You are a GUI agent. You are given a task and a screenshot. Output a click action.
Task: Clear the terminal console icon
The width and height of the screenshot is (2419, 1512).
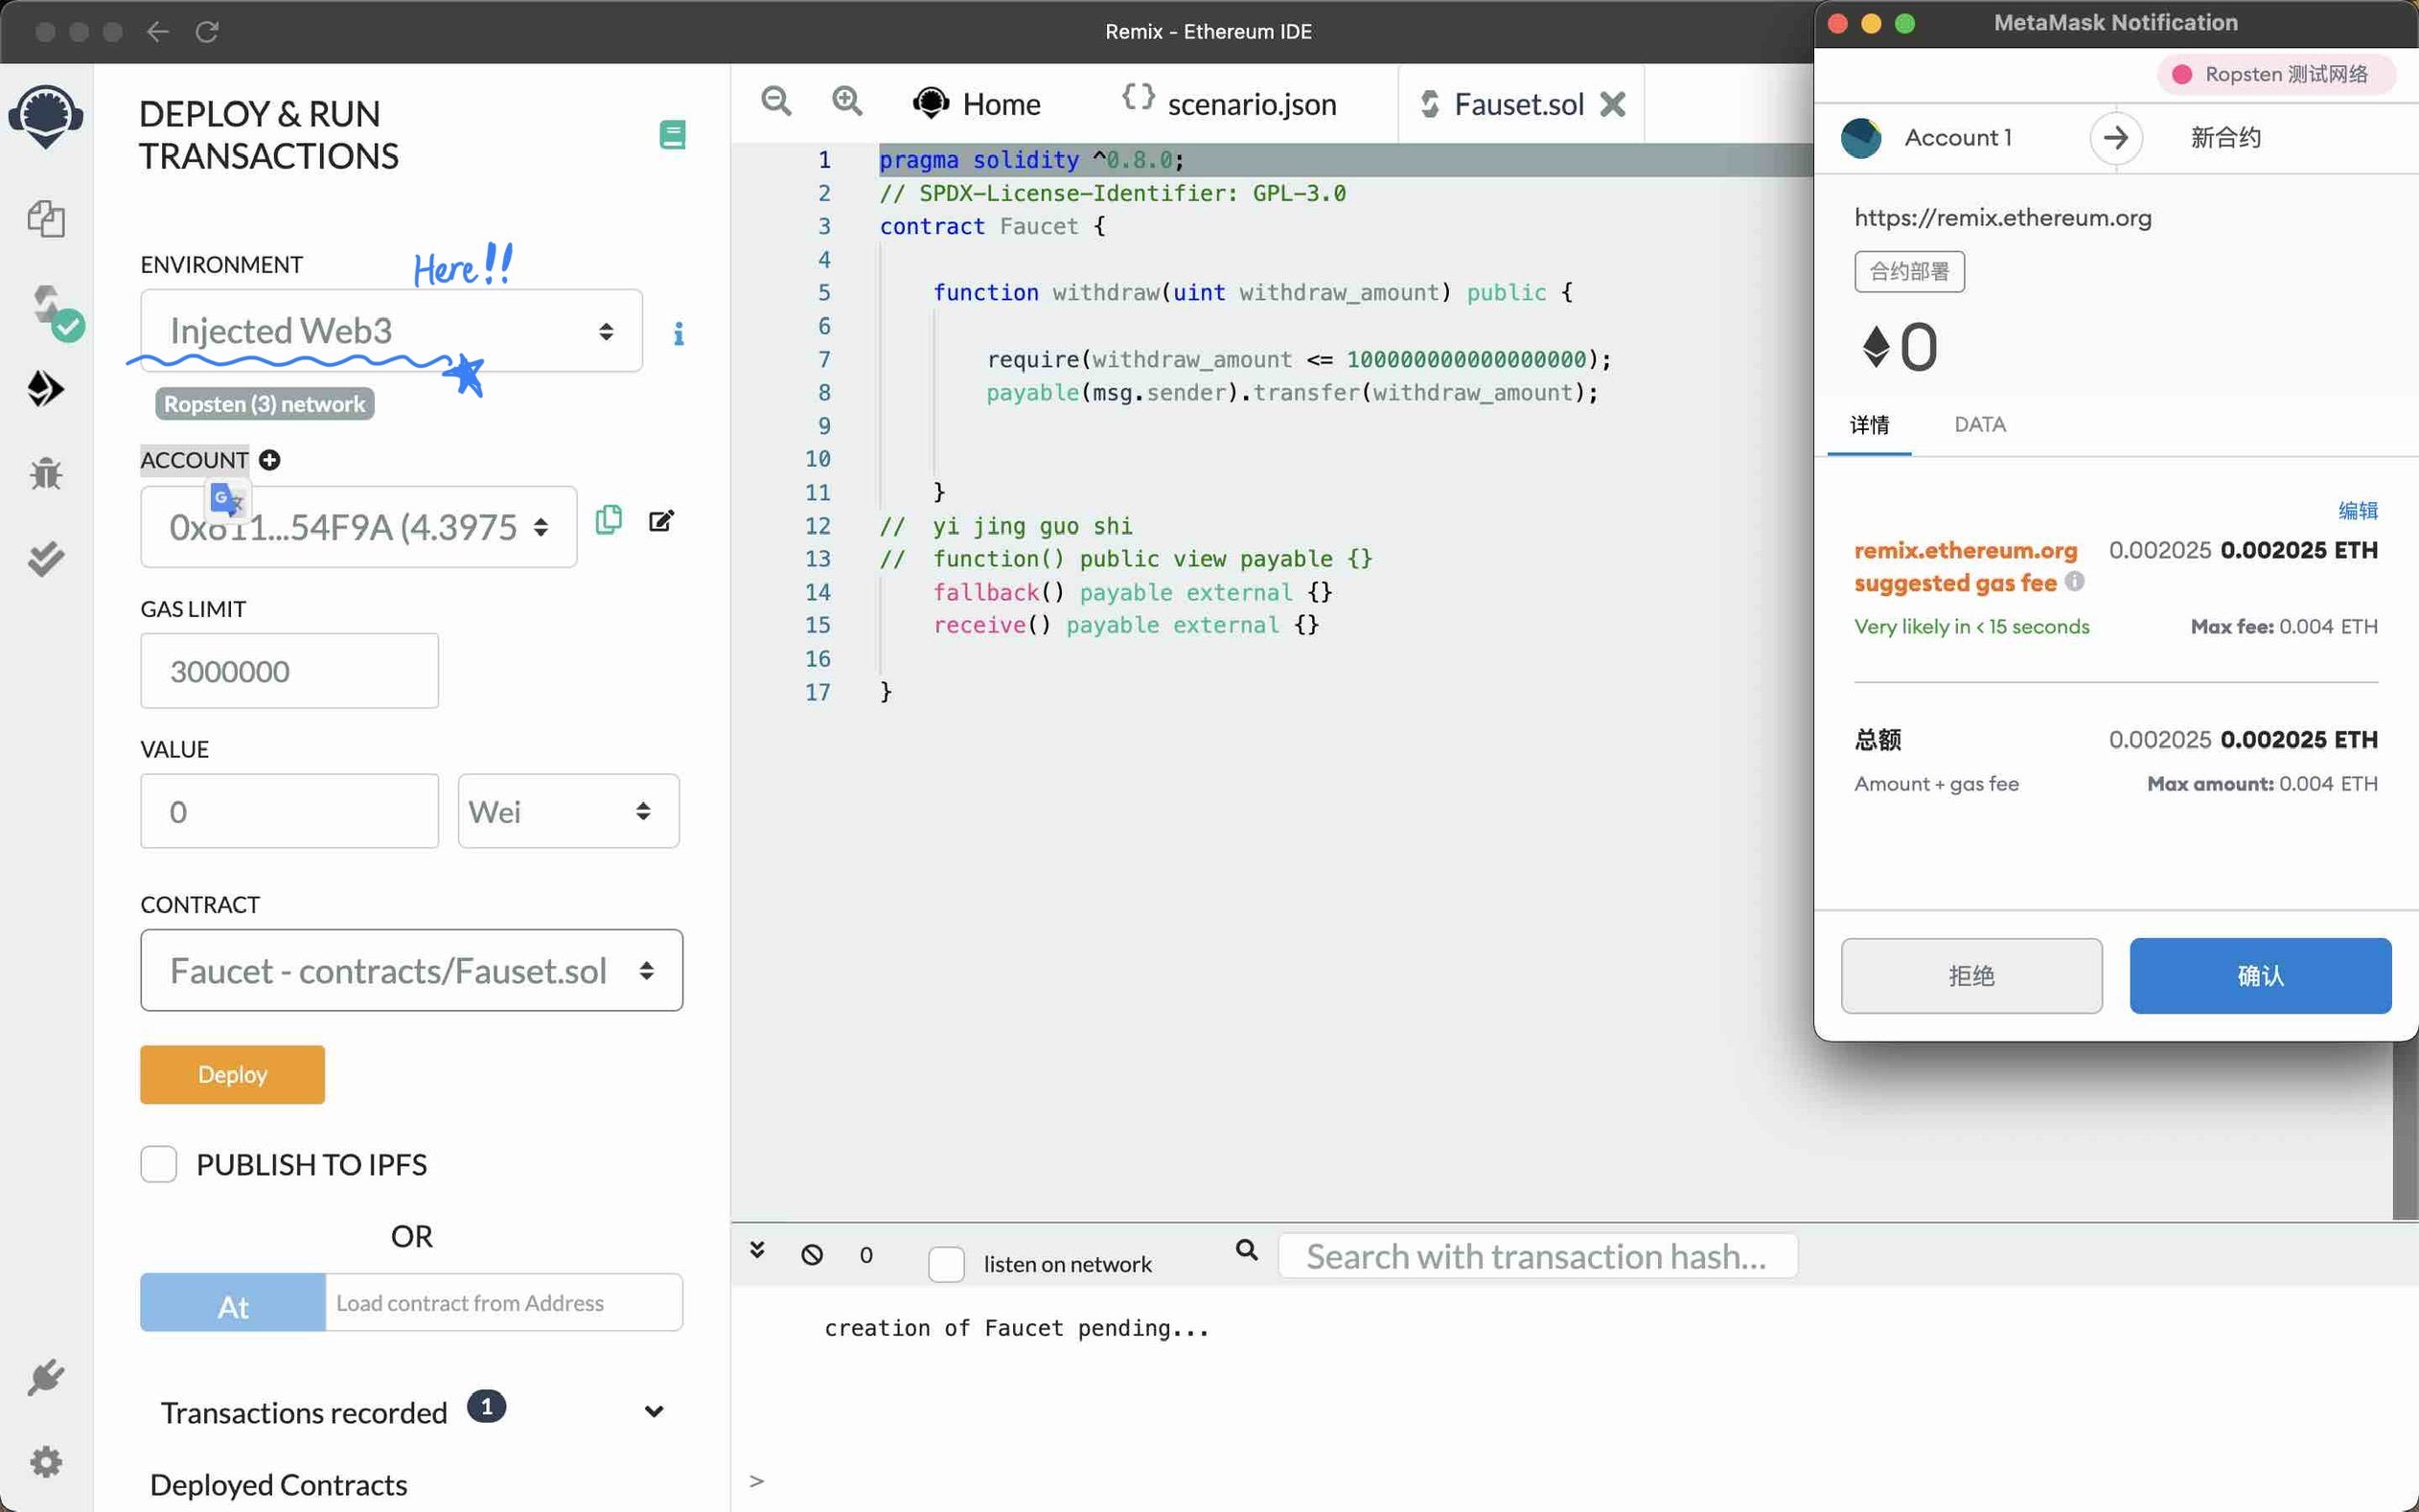[x=812, y=1254]
